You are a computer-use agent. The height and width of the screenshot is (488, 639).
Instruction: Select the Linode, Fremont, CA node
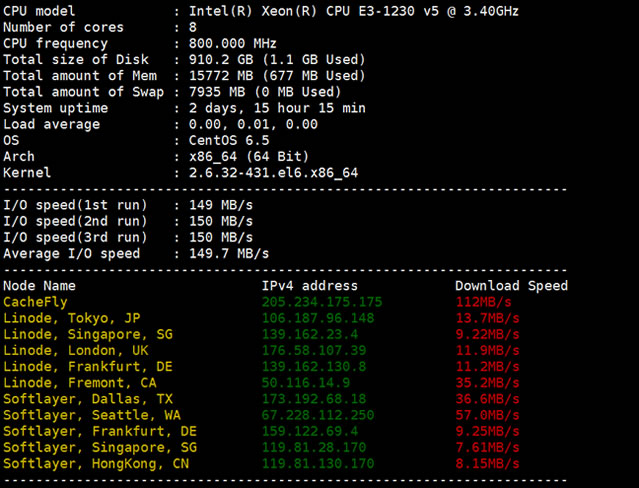click(80, 383)
